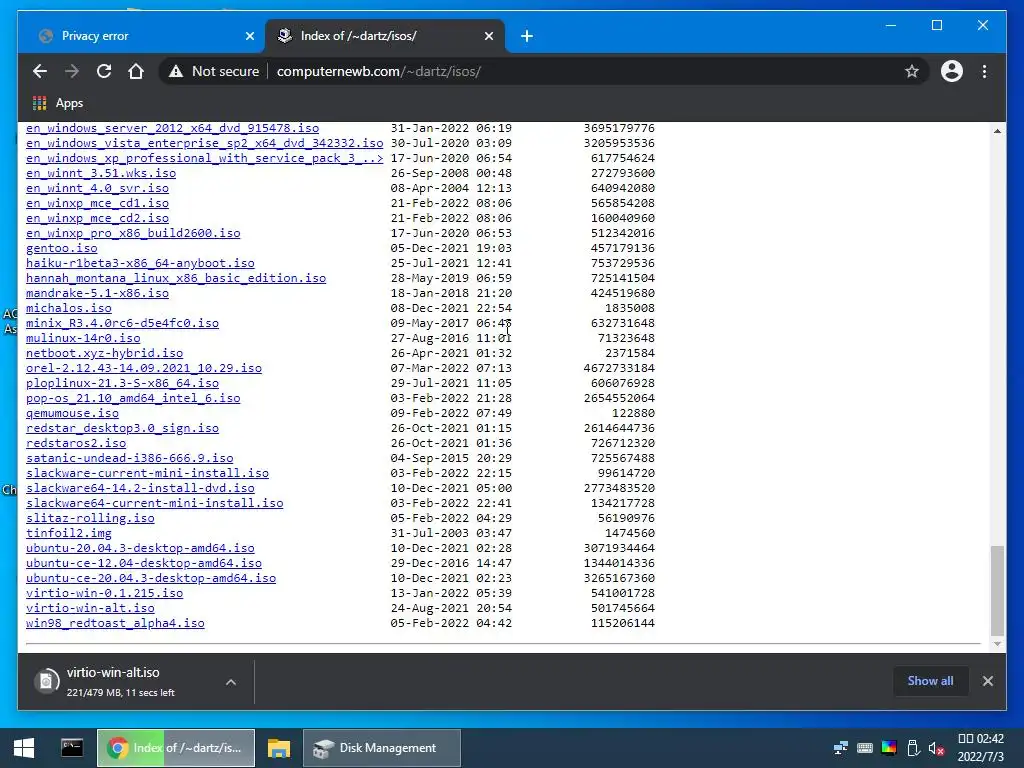Download pop-os_21.10_amd64_intel_6.iso
The image size is (1024, 768).
(x=133, y=398)
